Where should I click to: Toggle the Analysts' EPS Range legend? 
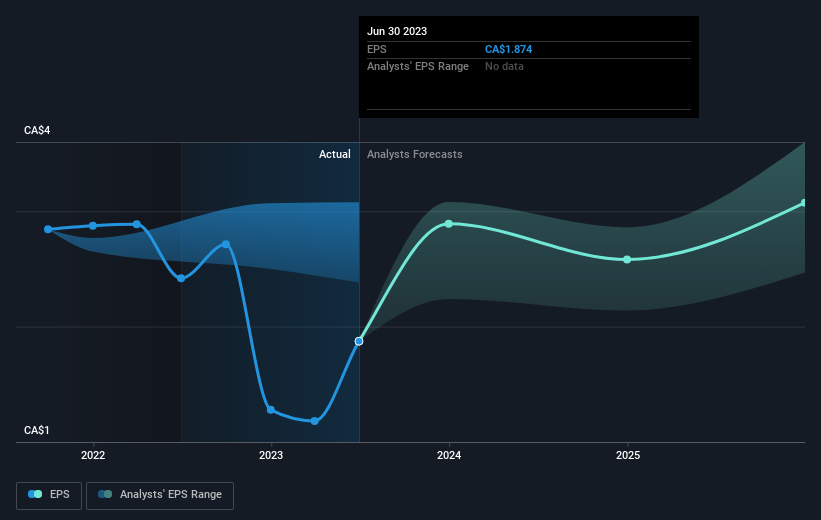(160, 495)
